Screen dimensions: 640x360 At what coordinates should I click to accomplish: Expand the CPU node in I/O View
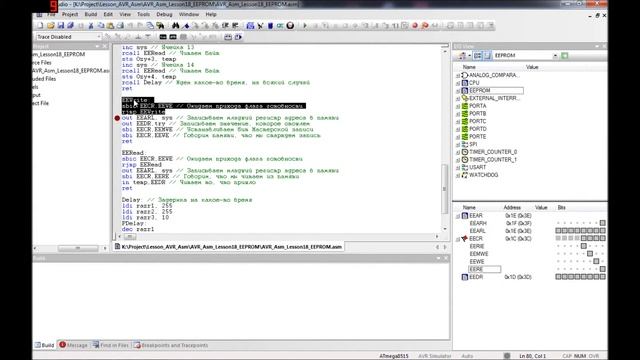(458, 83)
